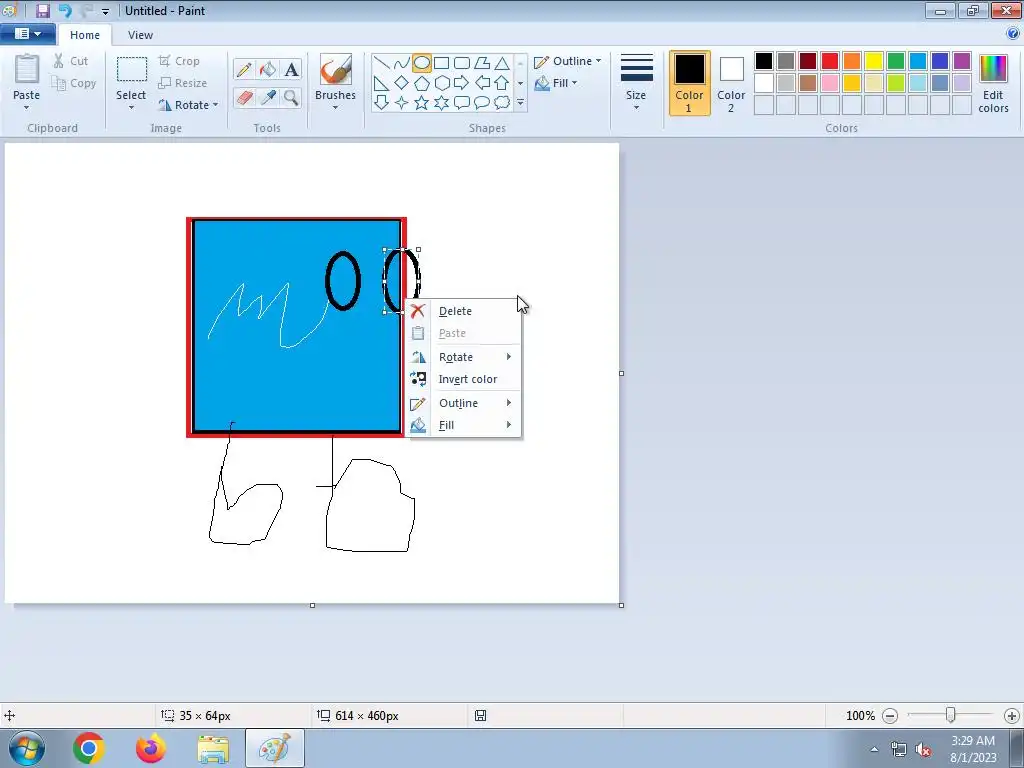Open the Brushes dropdown arrow
The width and height of the screenshot is (1024, 768).
[335, 108]
